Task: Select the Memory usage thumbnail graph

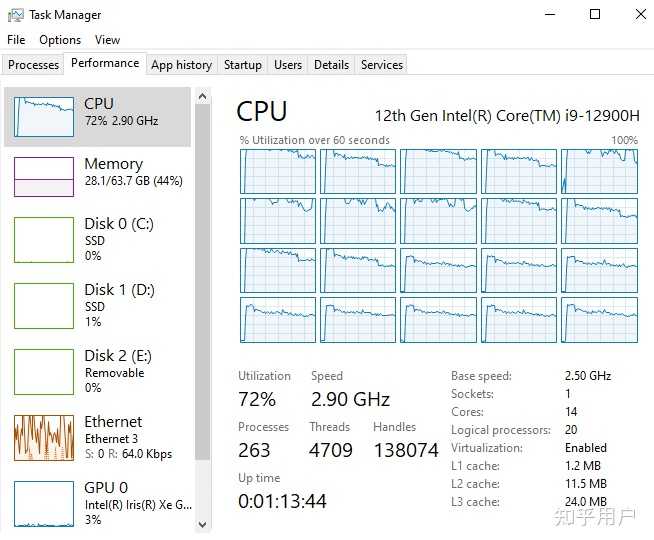Action: [44, 177]
